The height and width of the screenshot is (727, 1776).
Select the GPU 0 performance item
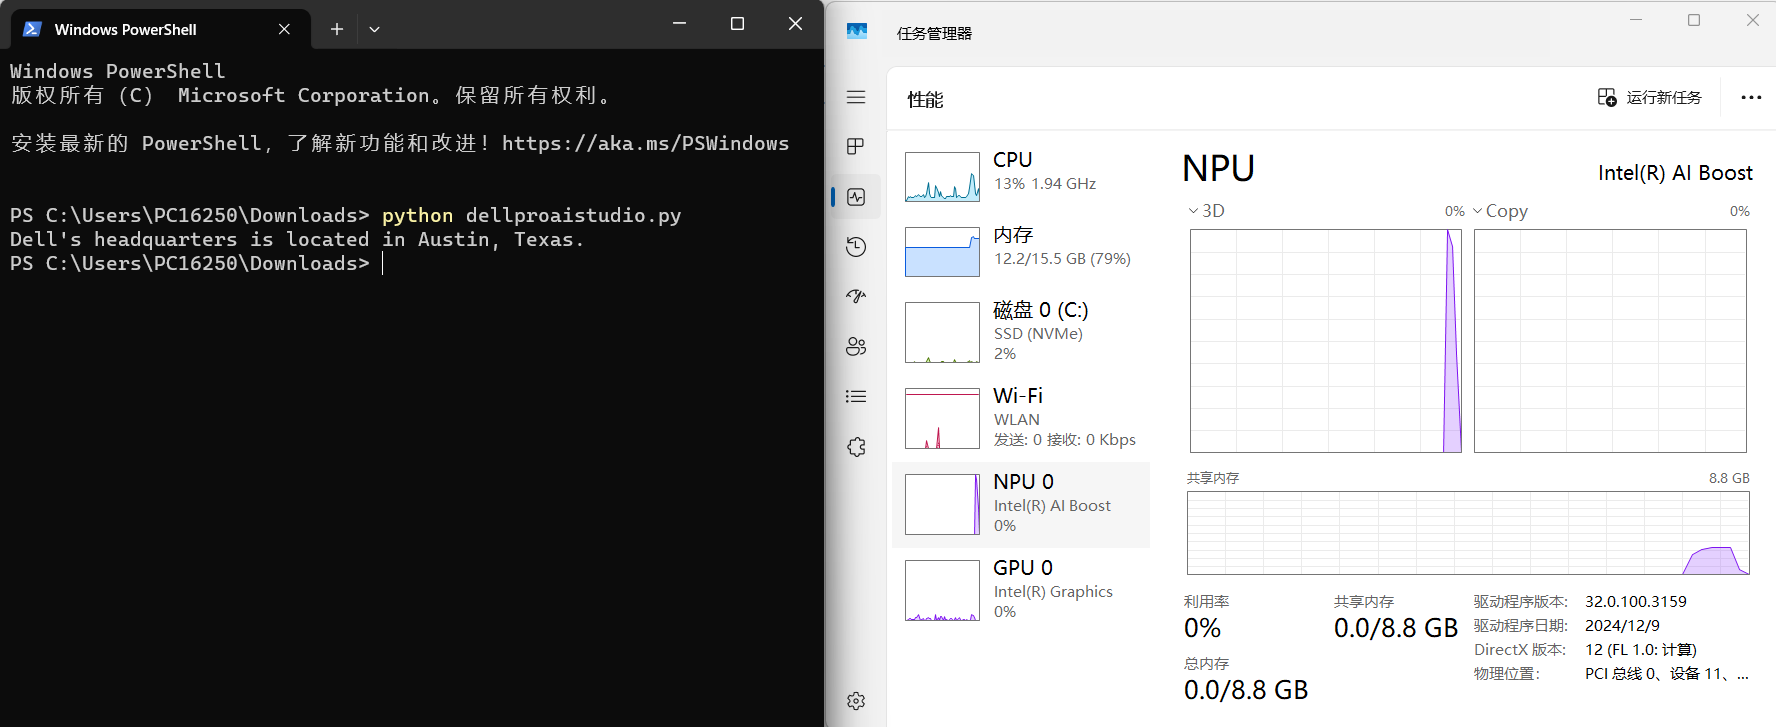1021,590
